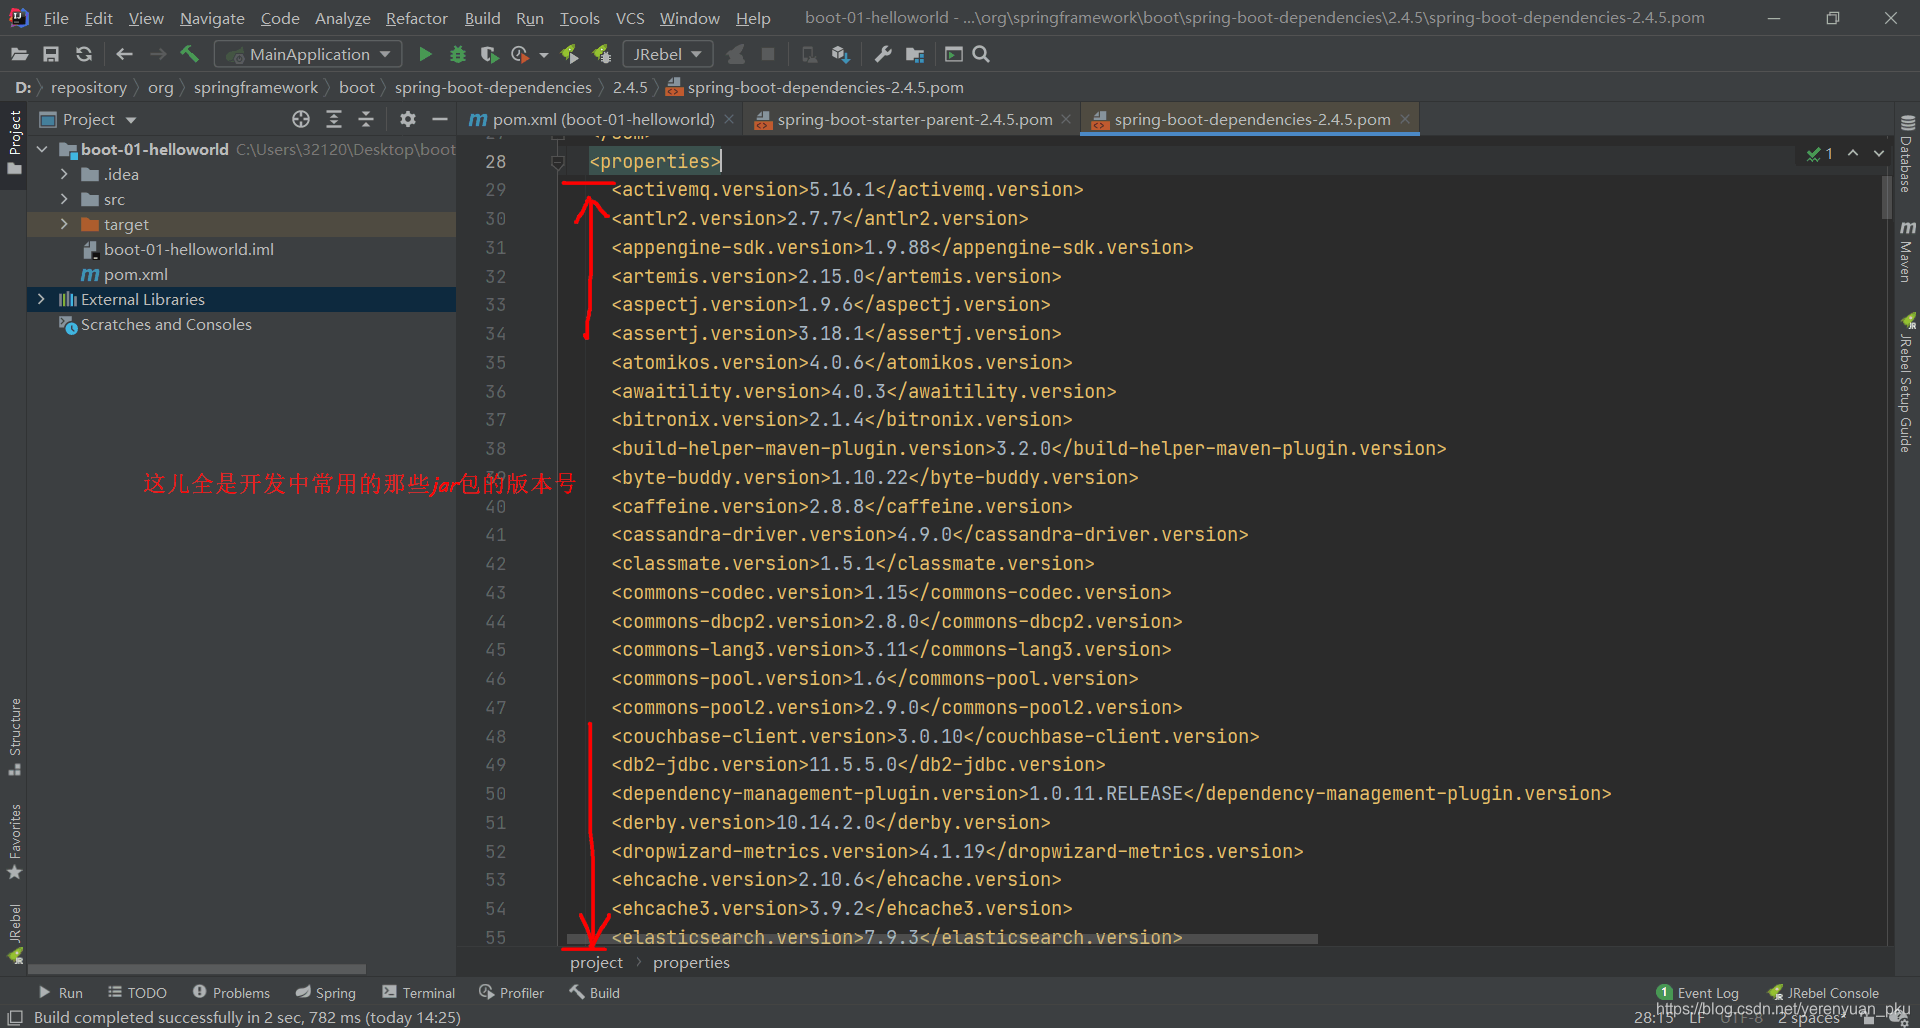1920x1028 pixels.
Task: Collapse the boot-01-helloworld project node
Action: [x=42, y=149]
